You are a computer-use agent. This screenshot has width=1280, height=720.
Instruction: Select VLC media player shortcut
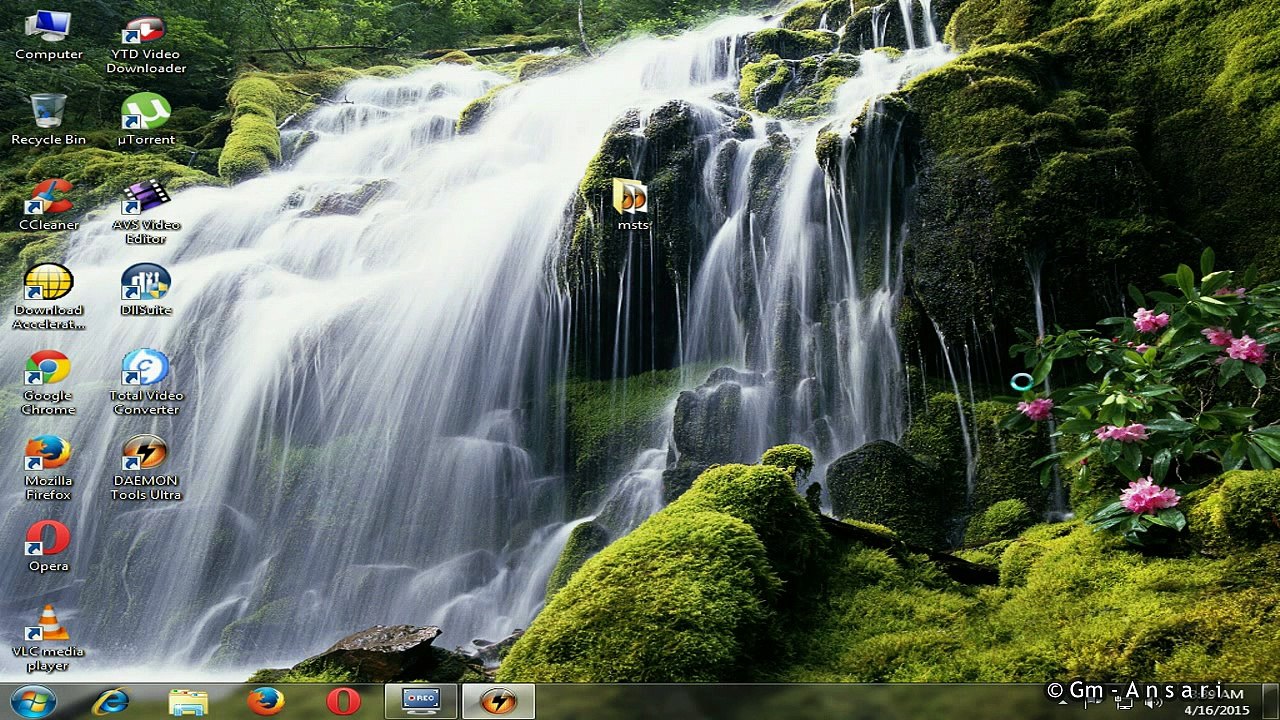(x=48, y=638)
